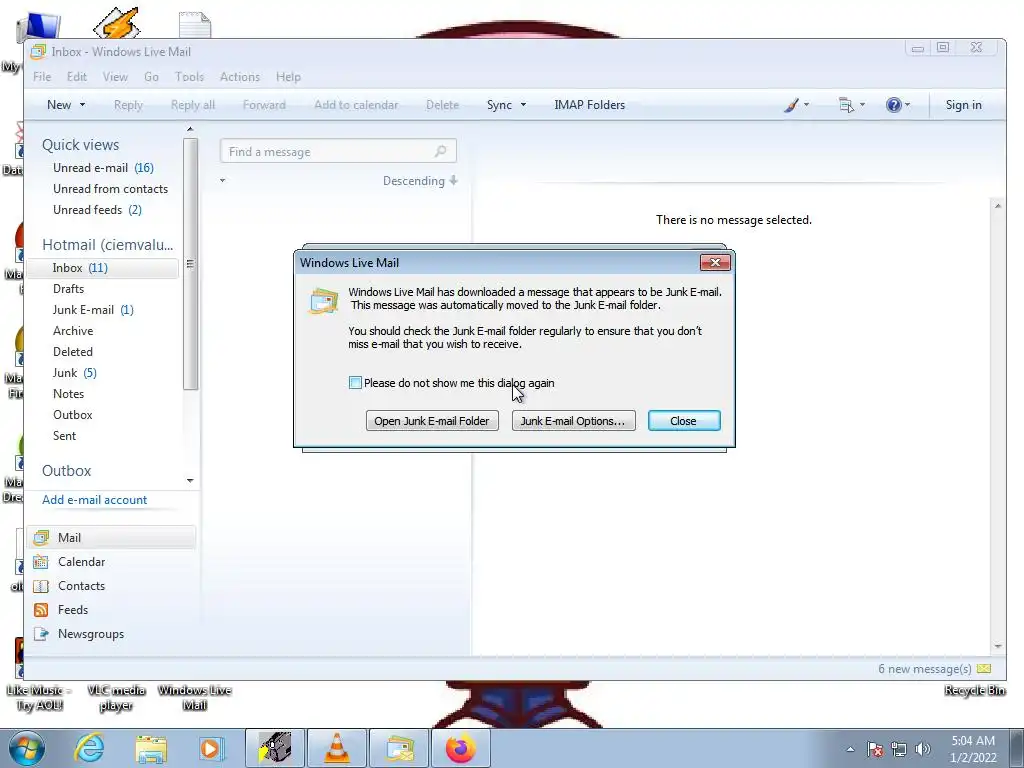Open Windows Explorer from taskbar
The width and height of the screenshot is (1024, 768).
click(151, 748)
